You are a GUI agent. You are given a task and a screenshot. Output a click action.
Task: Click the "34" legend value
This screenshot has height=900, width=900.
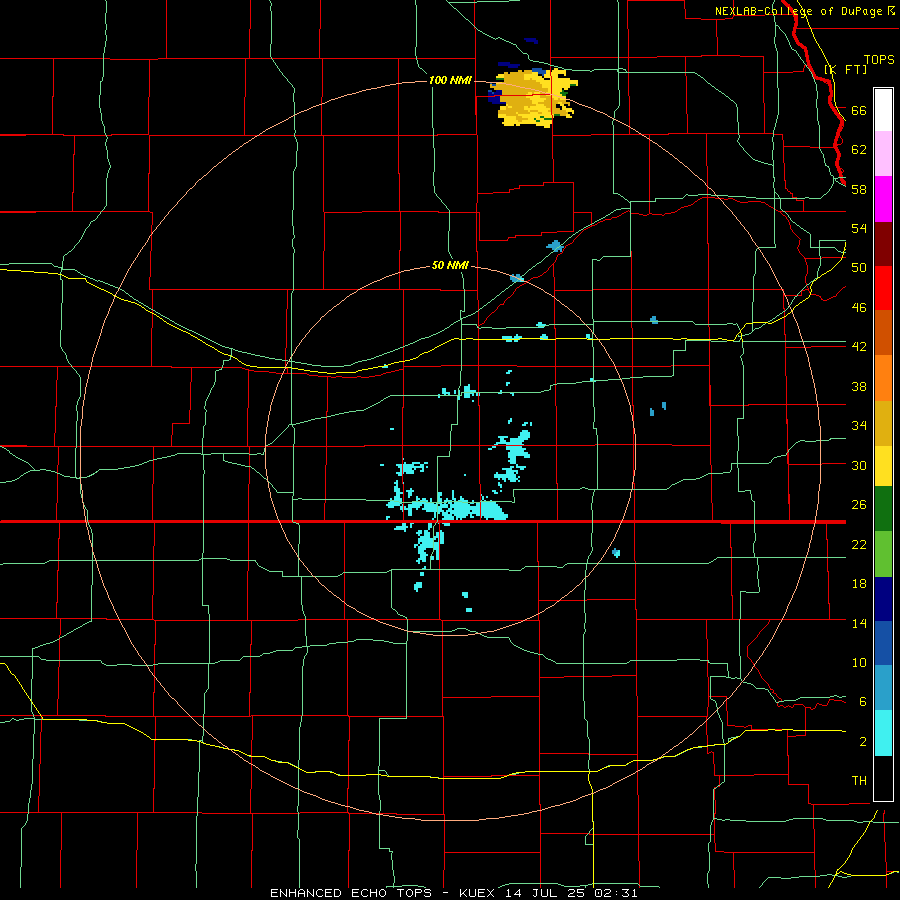859,426
